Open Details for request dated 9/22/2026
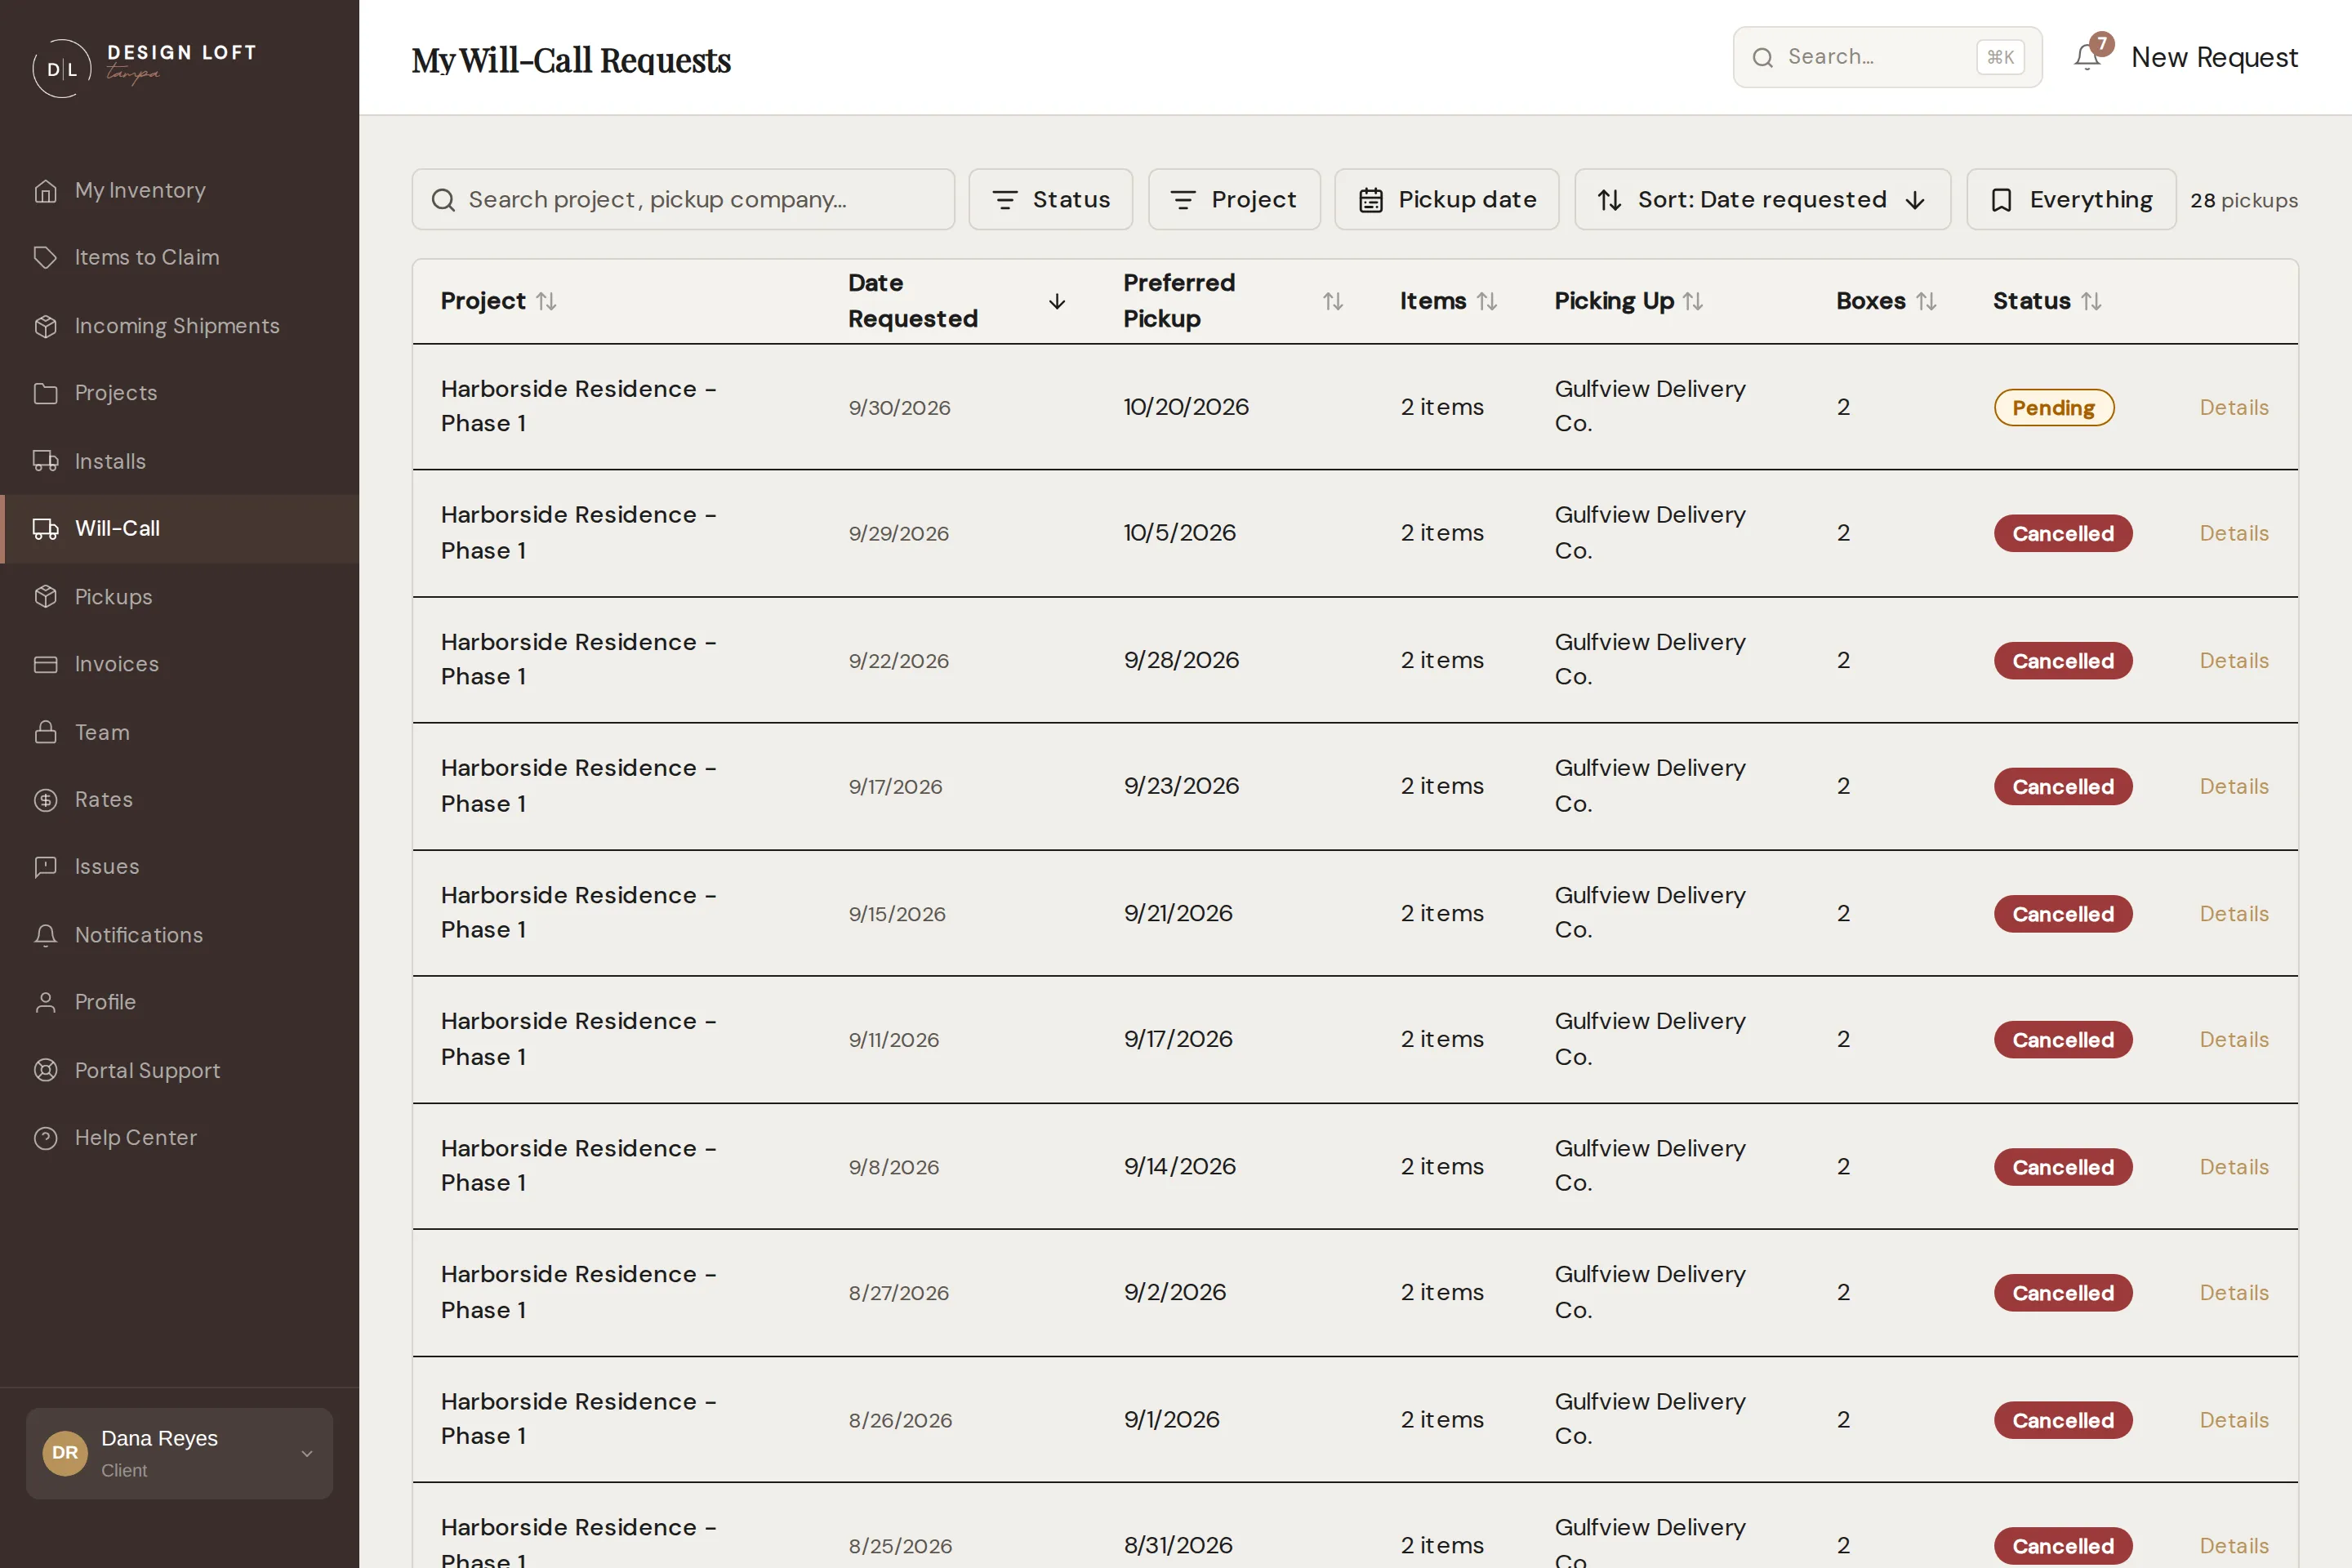The height and width of the screenshot is (1568, 2352). (2233, 660)
